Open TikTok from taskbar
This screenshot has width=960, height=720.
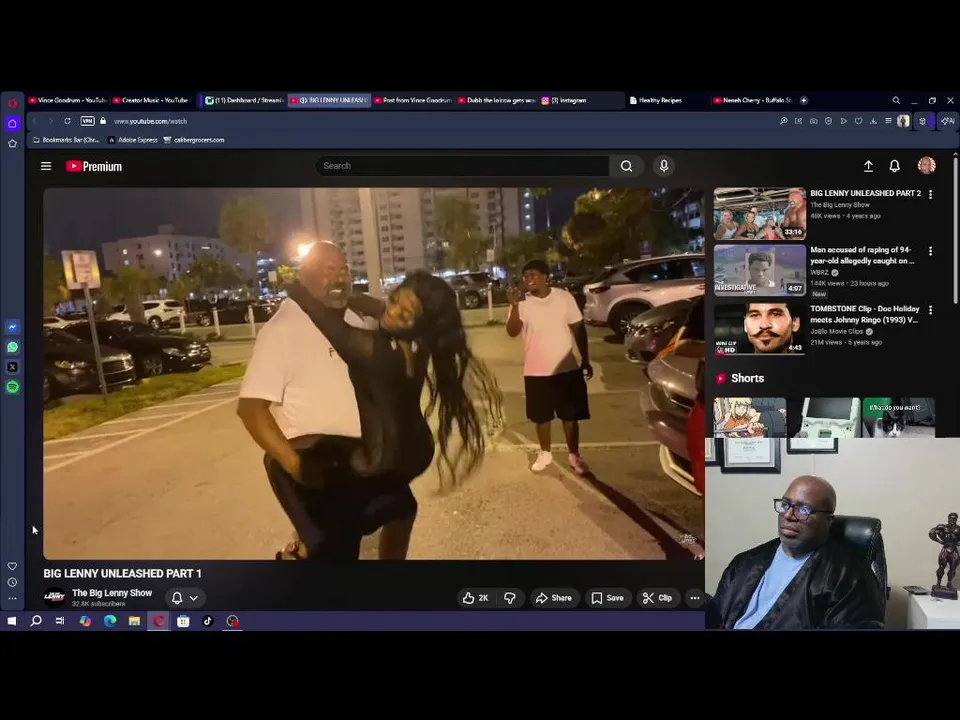(208, 621)
